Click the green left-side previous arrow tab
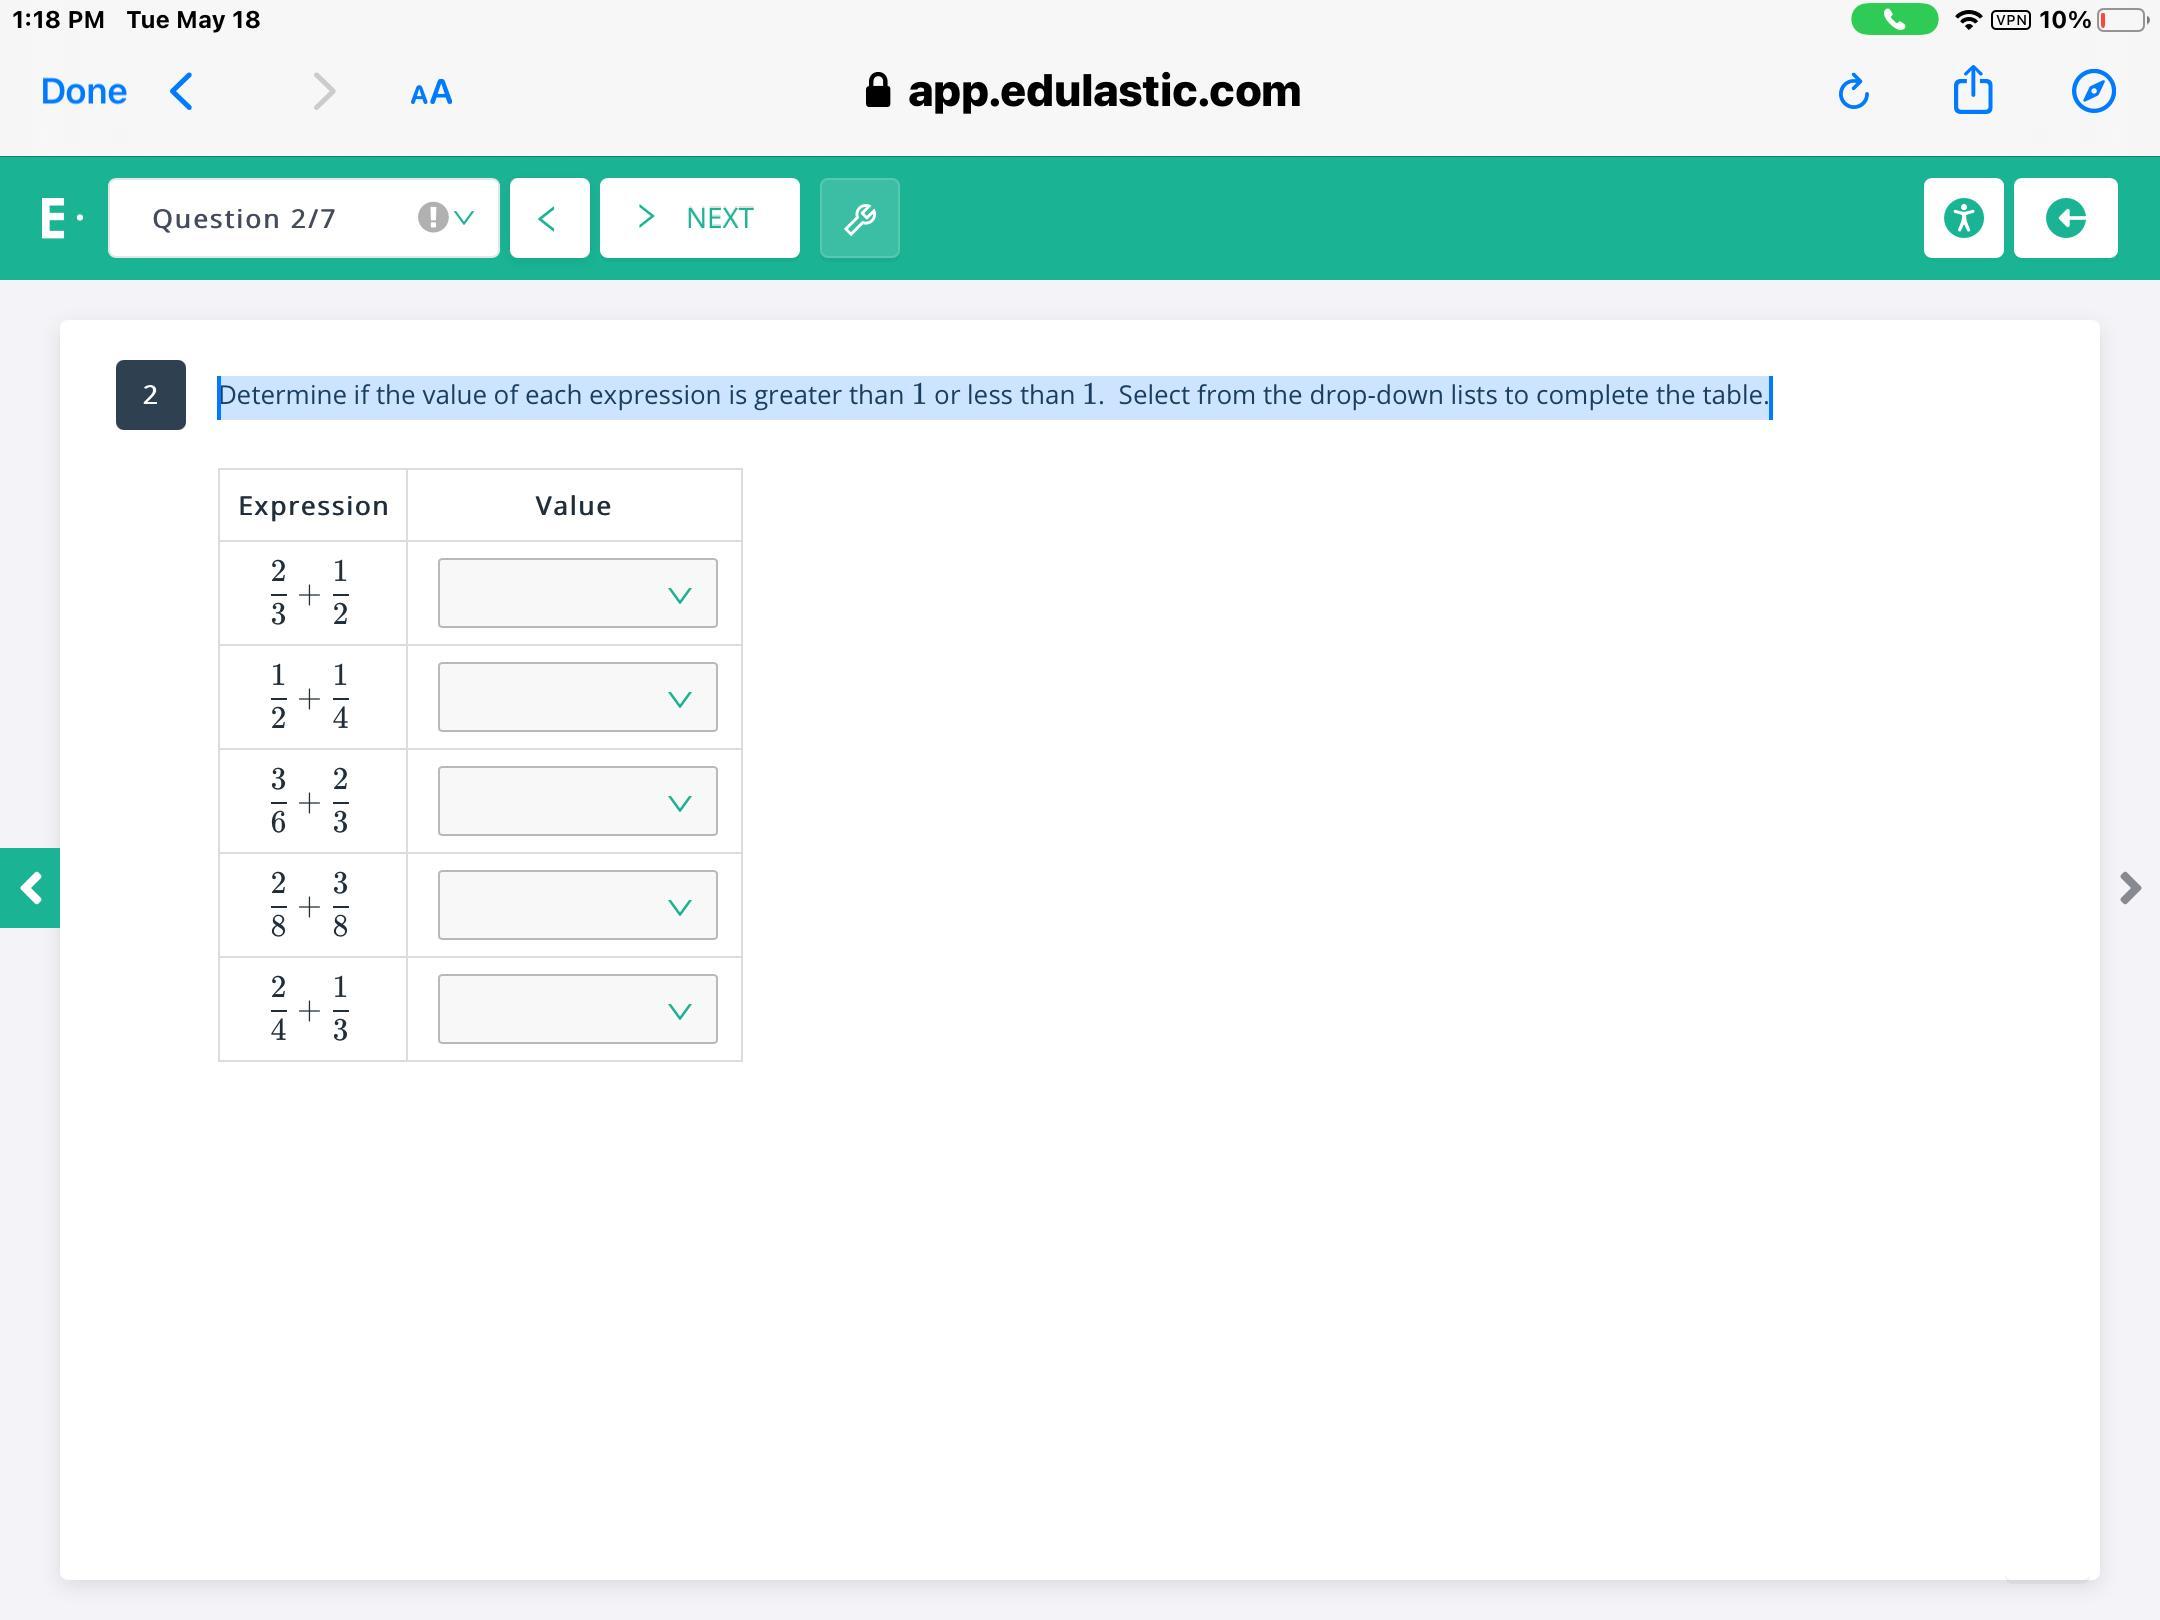This screenshot has width=2160, height=1620. (30, 888)
